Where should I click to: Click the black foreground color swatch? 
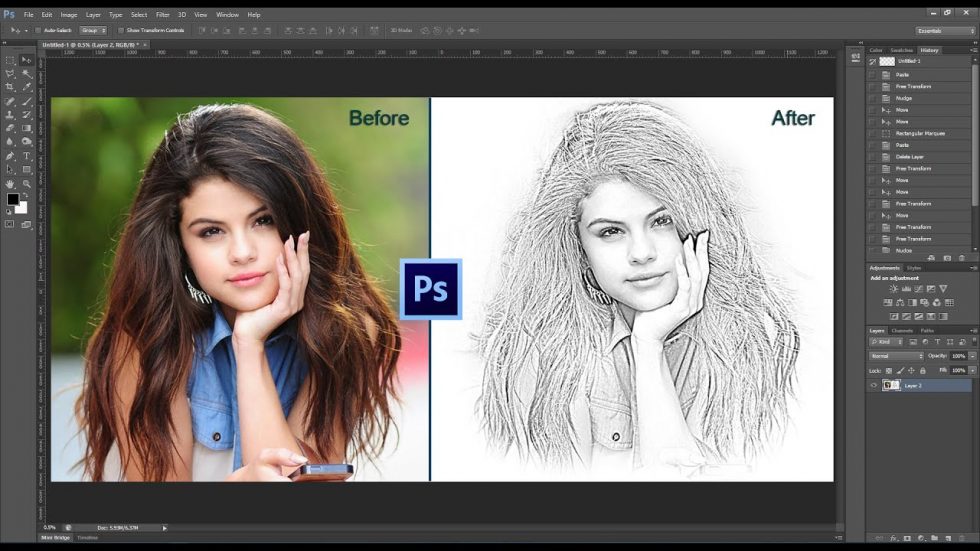[13, 199]
